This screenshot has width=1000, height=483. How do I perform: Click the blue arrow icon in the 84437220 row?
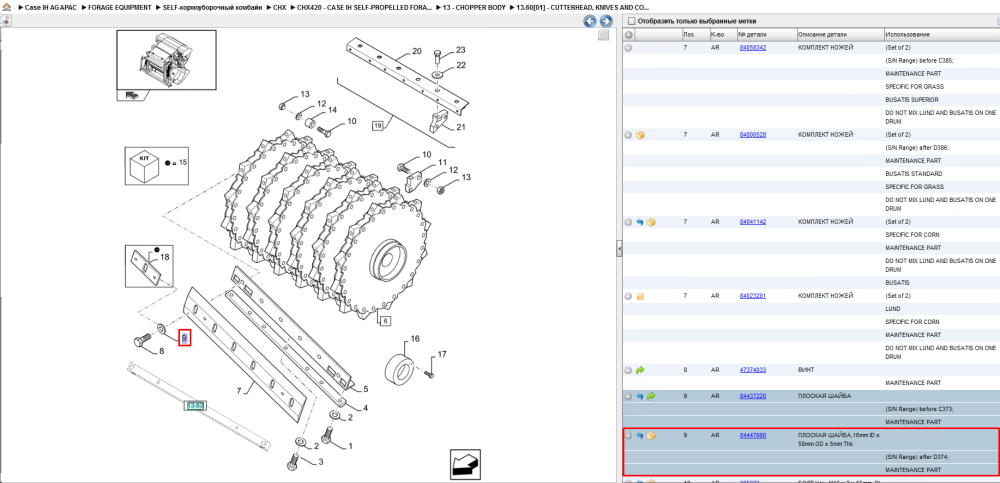click(640, 396)
